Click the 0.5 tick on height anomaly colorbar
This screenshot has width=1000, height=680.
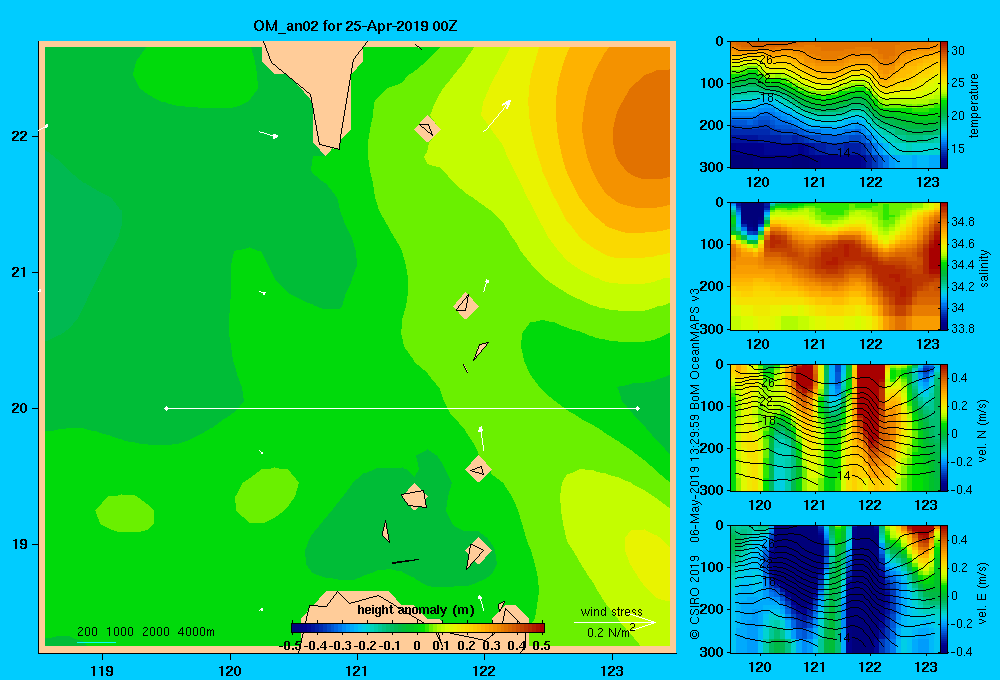coord(541,646)
